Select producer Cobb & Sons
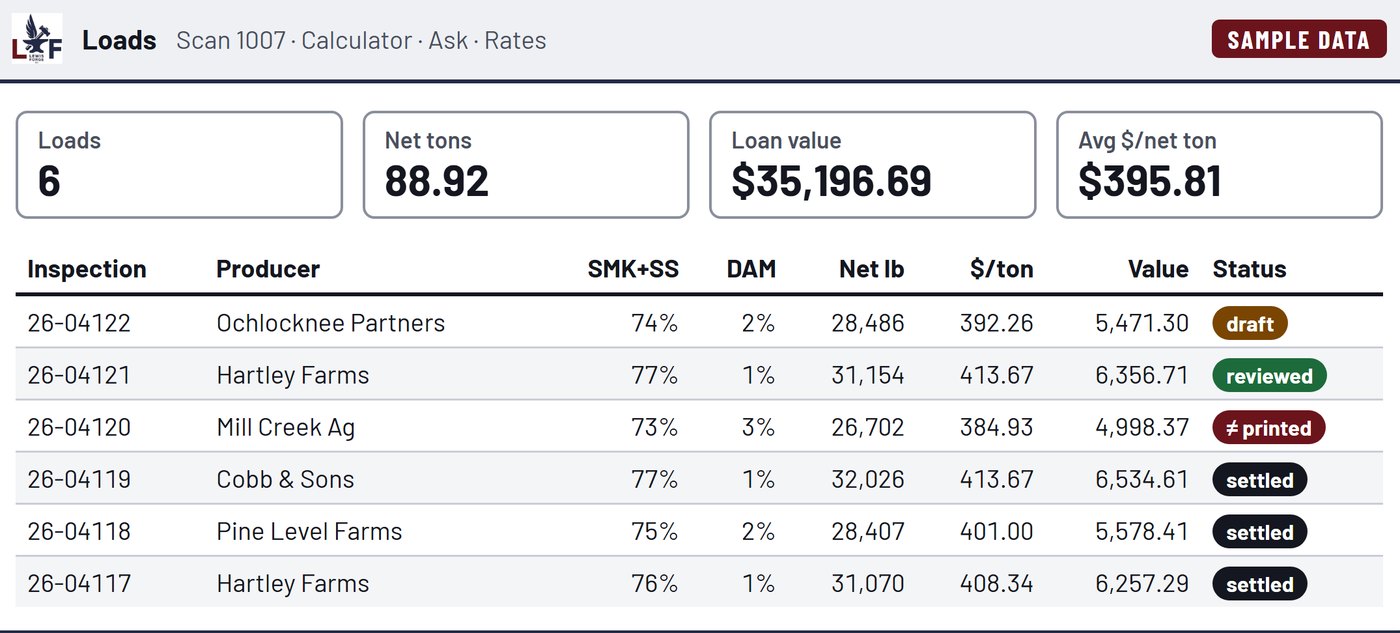The image size is (1400, 633). click(286, 479)
